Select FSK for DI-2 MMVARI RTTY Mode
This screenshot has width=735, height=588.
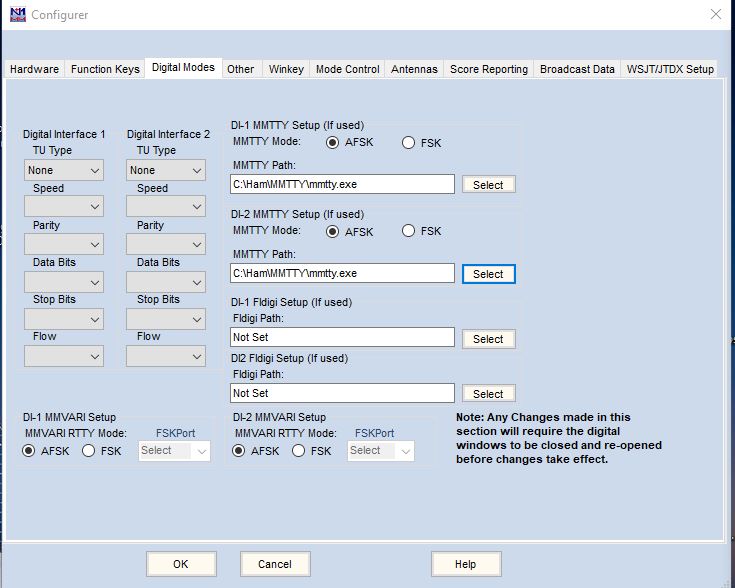(x=299, y=451)
